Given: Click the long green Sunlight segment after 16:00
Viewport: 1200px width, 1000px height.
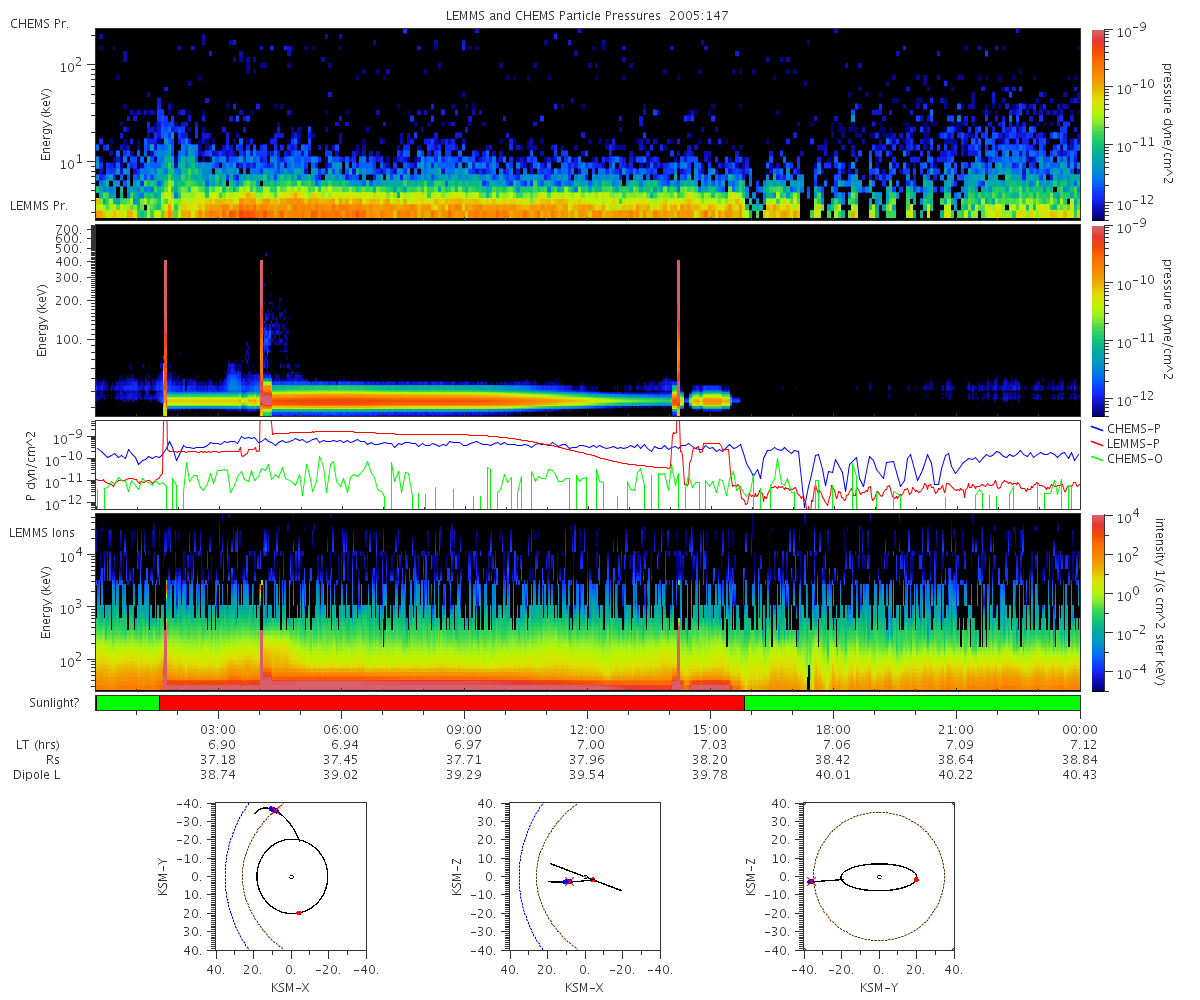Looking at the screenshot, I should [x=912, y=703].
